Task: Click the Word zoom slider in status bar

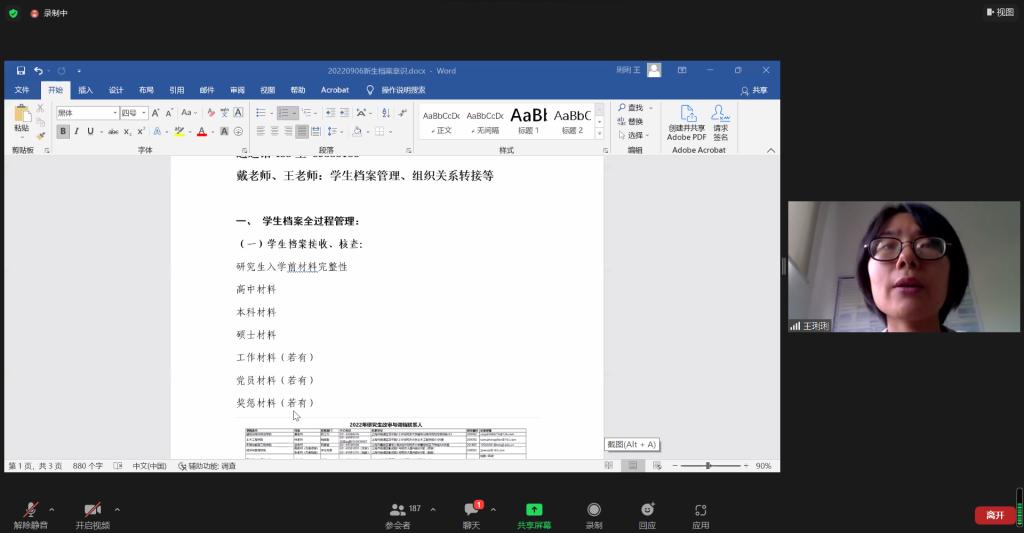Action: (708, 466)
